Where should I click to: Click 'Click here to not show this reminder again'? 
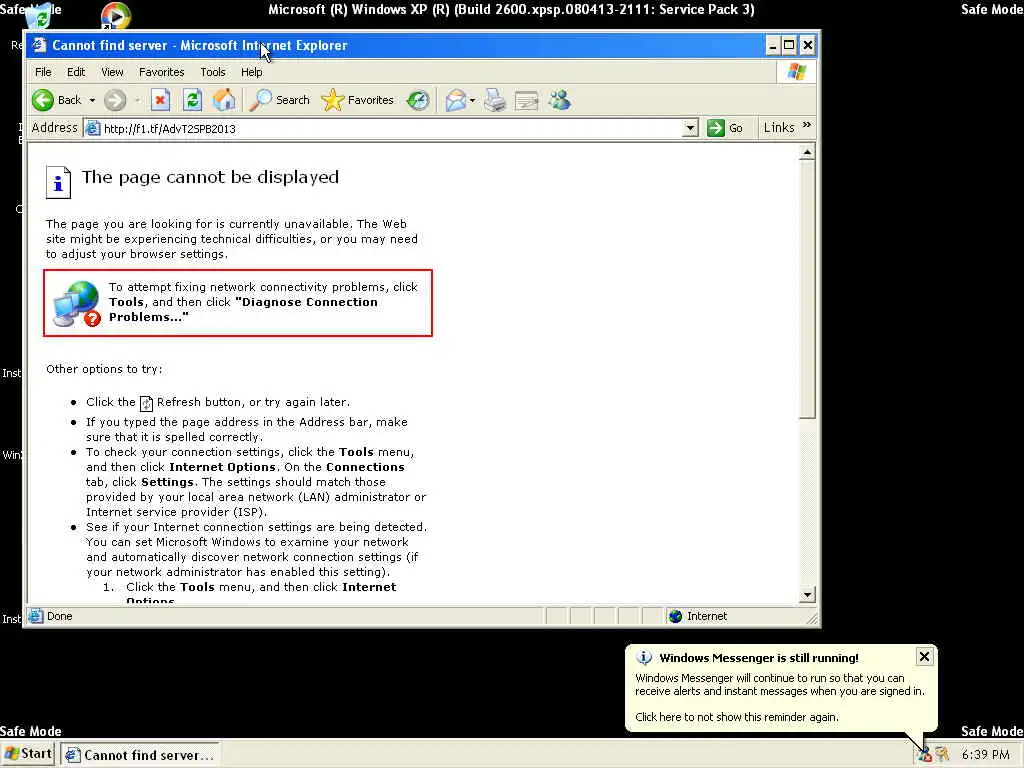click(x=737, y=716)
